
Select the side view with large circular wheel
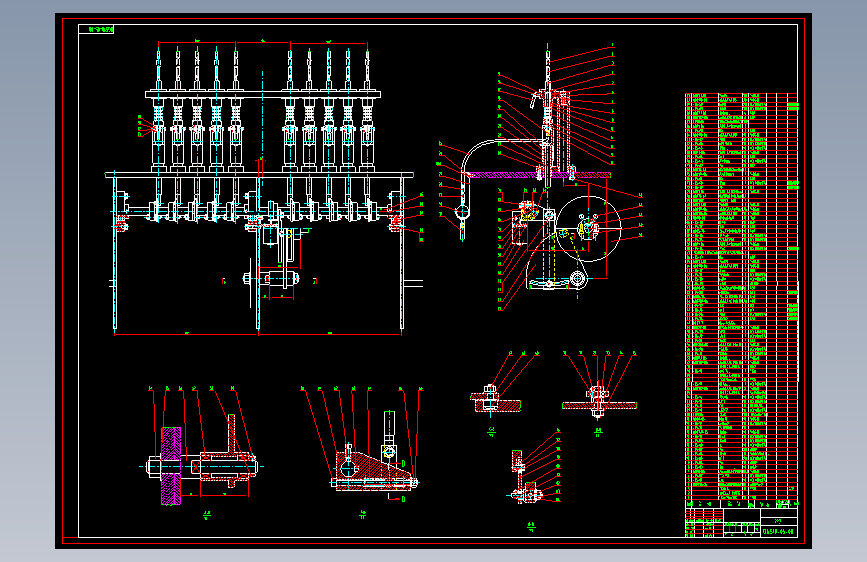(x=541, y=177)
